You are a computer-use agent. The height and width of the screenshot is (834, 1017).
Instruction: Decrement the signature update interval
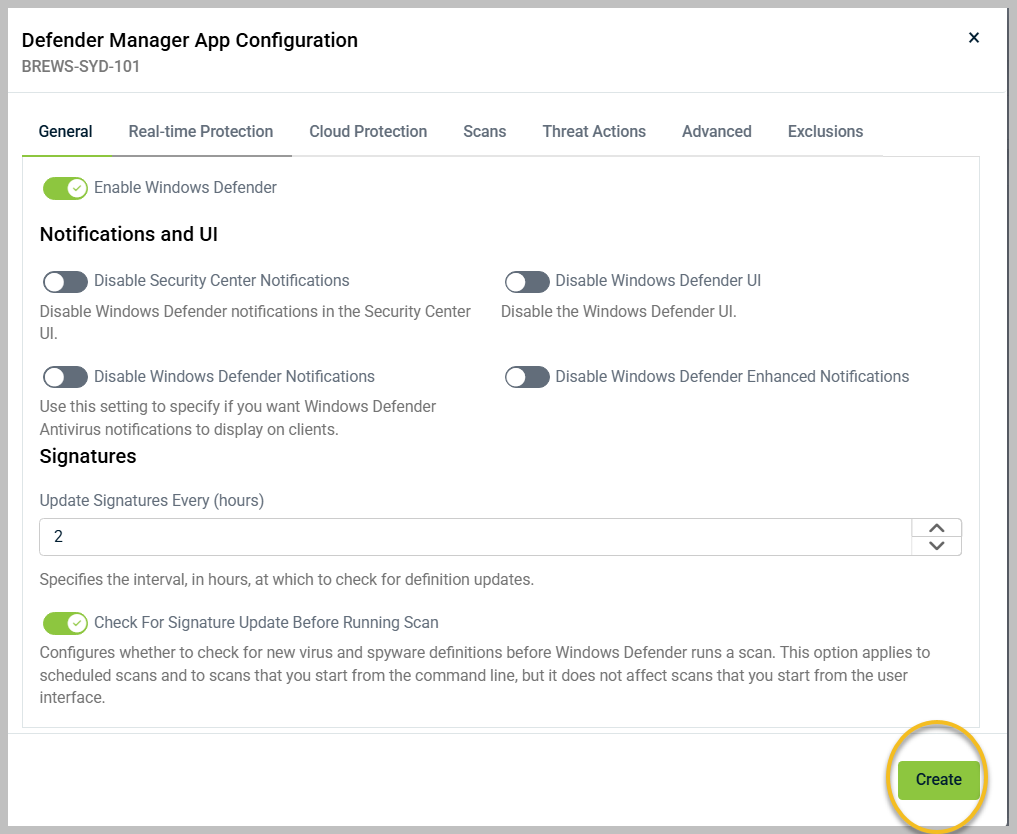pos(936,545)
